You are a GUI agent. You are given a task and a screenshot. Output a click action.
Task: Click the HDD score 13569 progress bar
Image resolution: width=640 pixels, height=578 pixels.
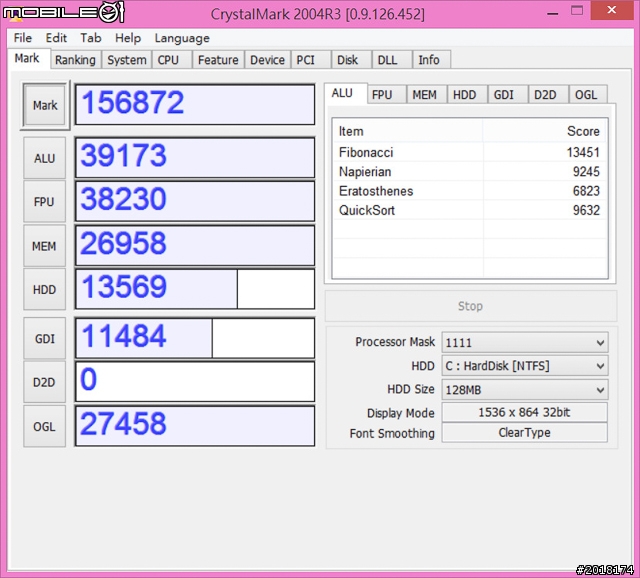195,289
